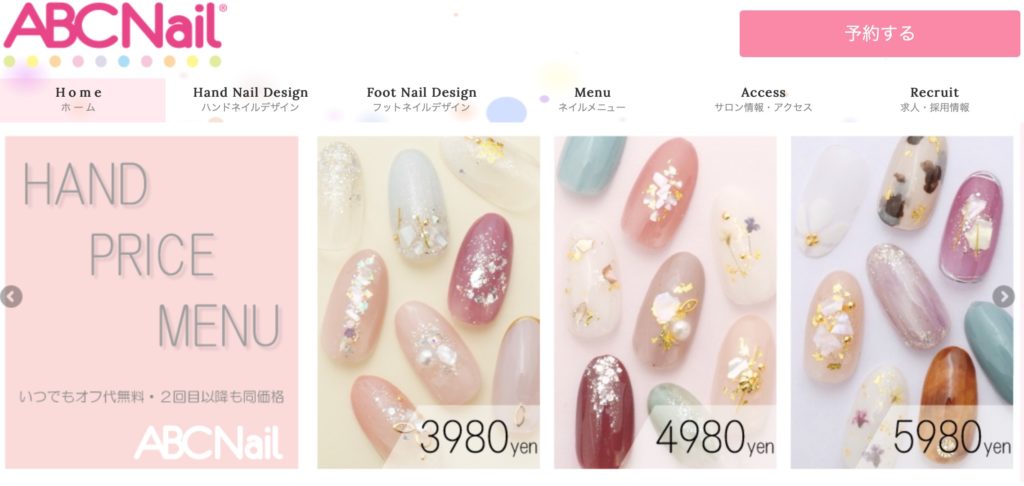Viewport: 1024px width, 486px height.
Task: Click the Hand Price Menu pink banner
Action: [152, 302]
